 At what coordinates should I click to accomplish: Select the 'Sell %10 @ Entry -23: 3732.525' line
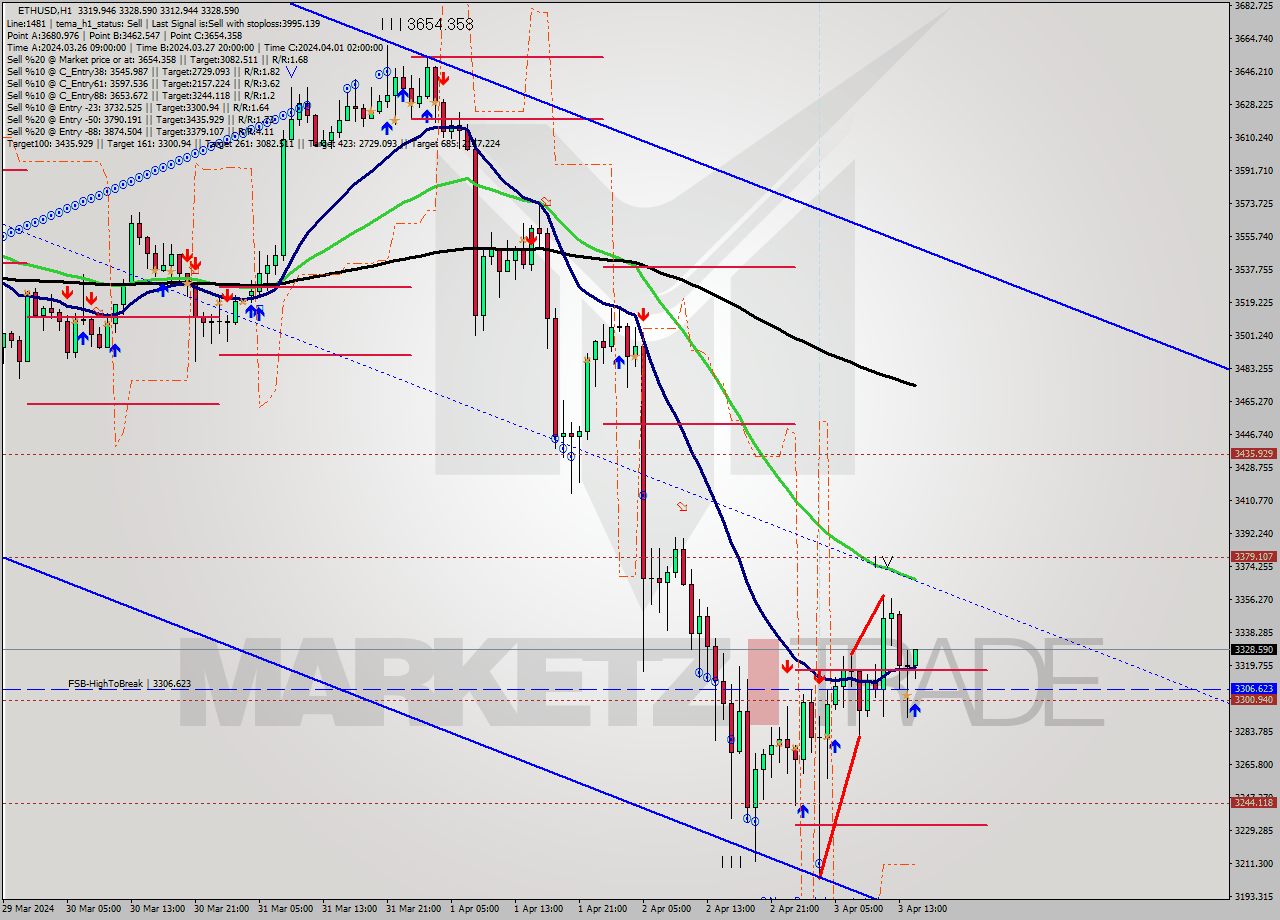[x=138, y=107]
